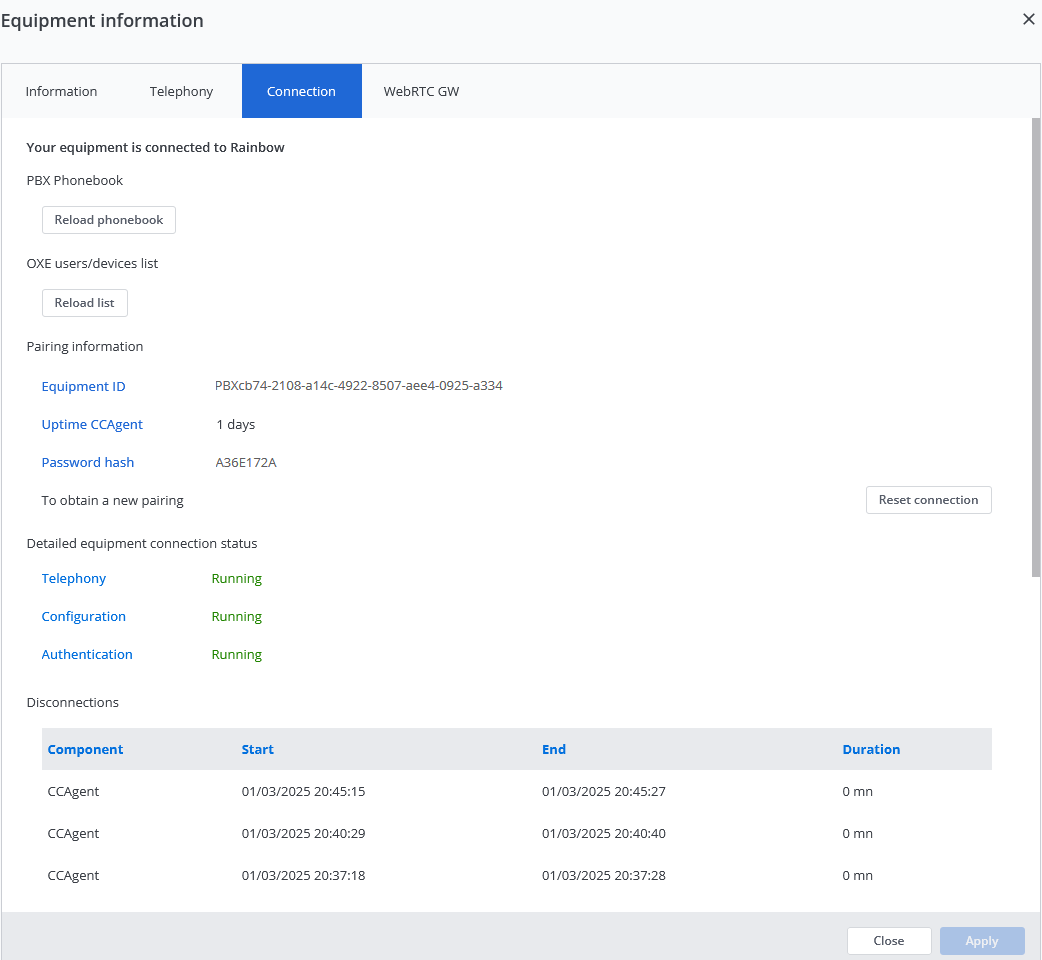Click the Close button at bottom
The image size is (1042, 960).
pyautogui.click(x=888, y=941)
